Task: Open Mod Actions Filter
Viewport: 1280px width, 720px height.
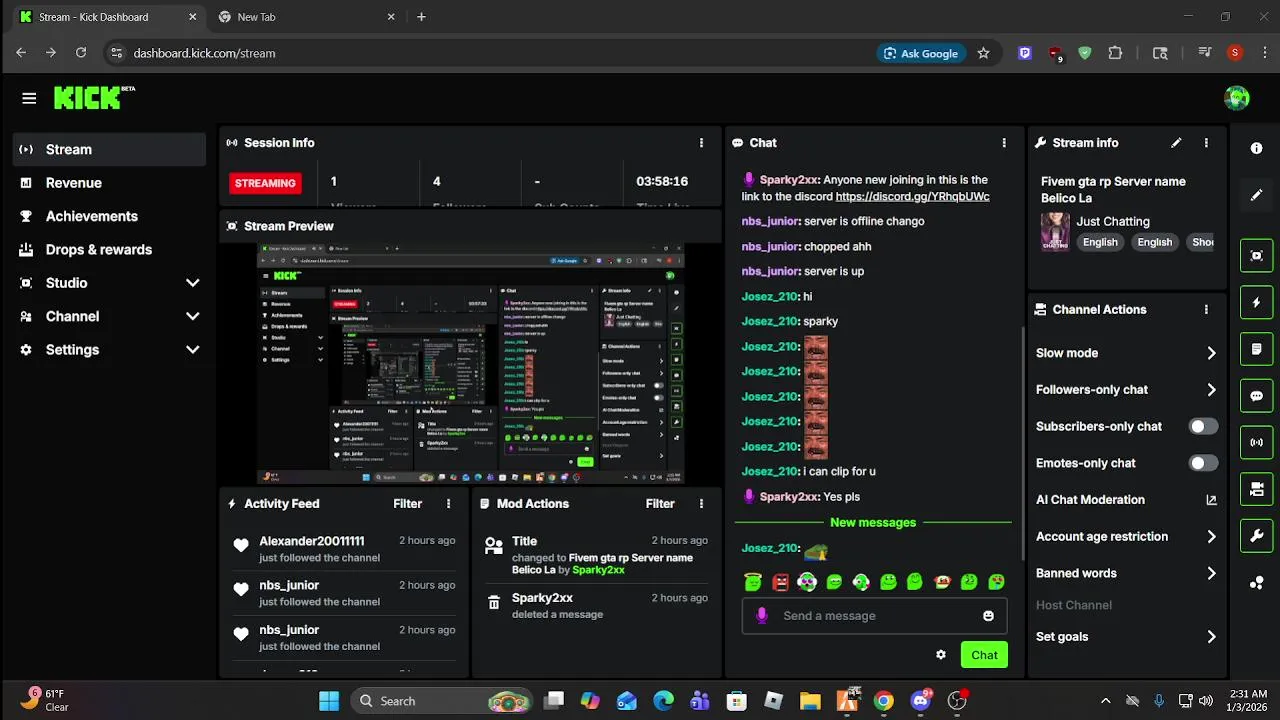Action: click(x=660, y=504)
